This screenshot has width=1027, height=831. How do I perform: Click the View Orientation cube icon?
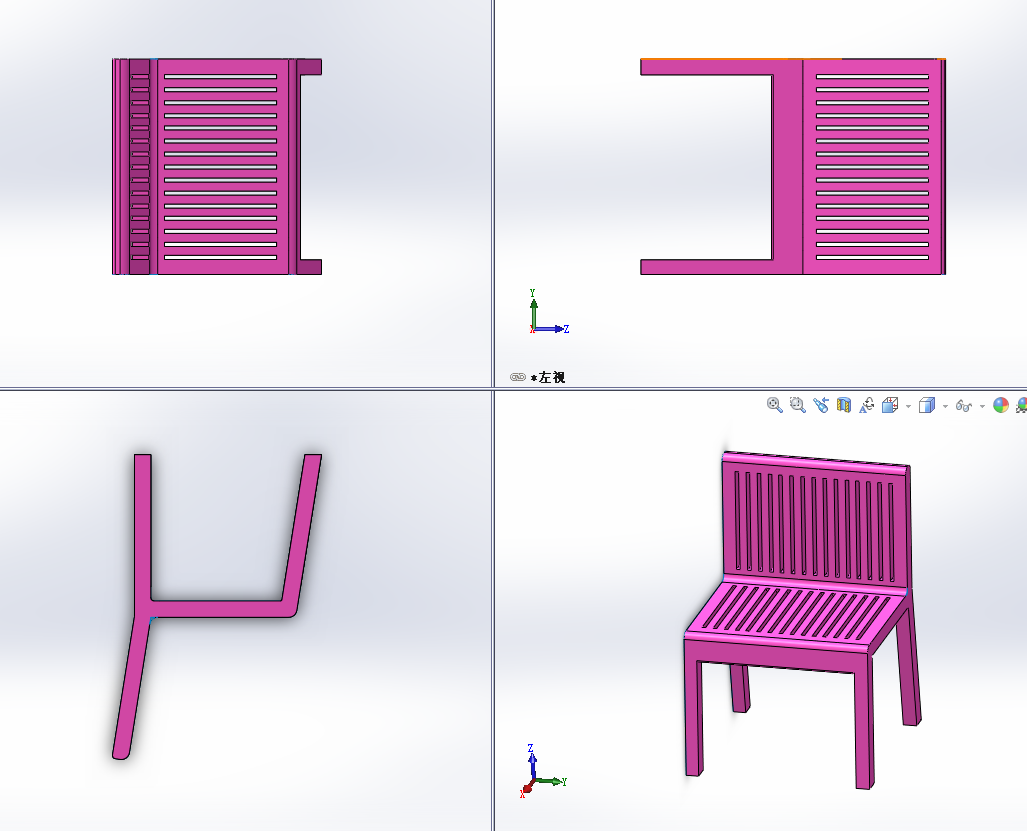[x=890, y=405]
